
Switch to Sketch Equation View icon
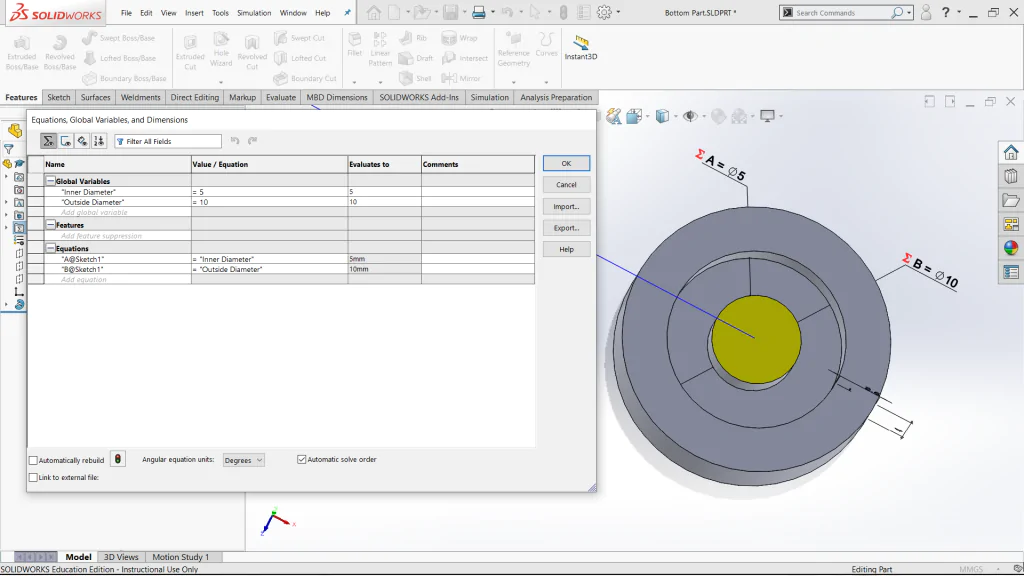click(65, 141)
